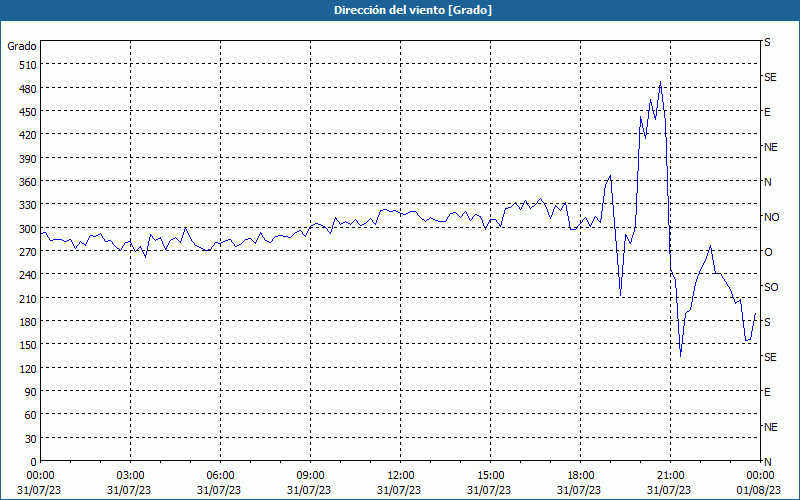
Task: Click the 15:00 time label
Action: 490,476
